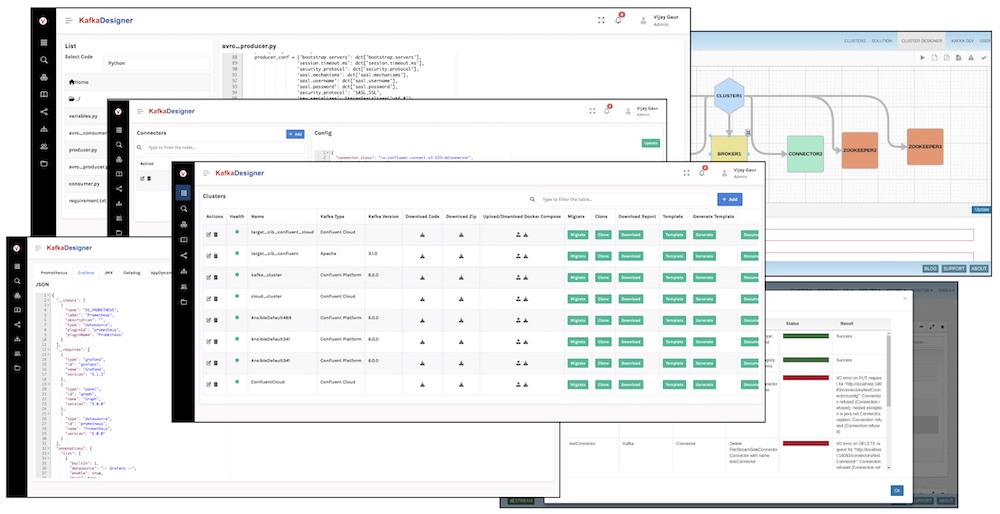Image resolution: width=1000 pixels, height=514 pixels.
Task: Open the share icon in the code list window sidebar
Action: click(44, 112)
